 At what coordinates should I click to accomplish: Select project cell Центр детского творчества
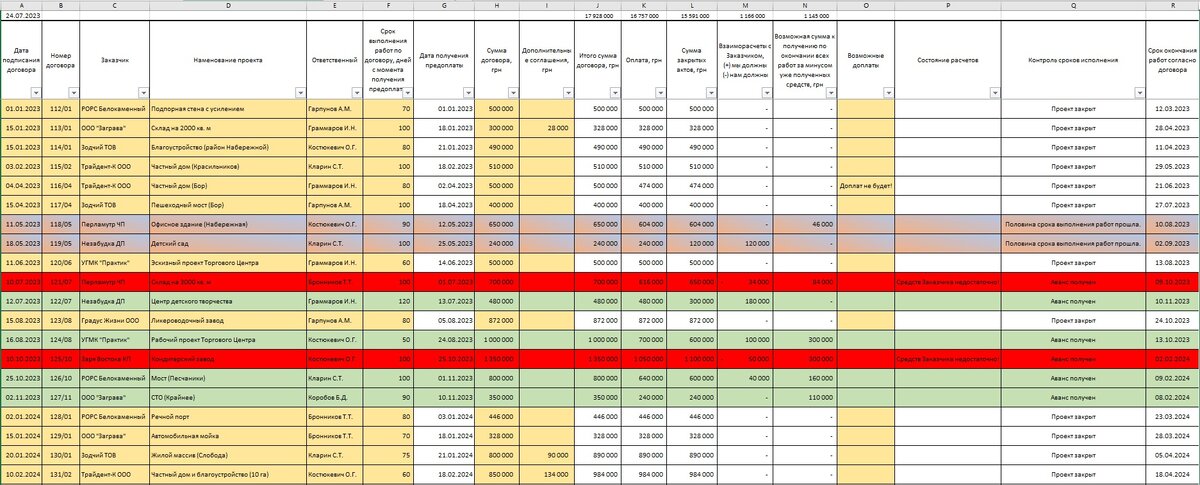tap(229, 301)
